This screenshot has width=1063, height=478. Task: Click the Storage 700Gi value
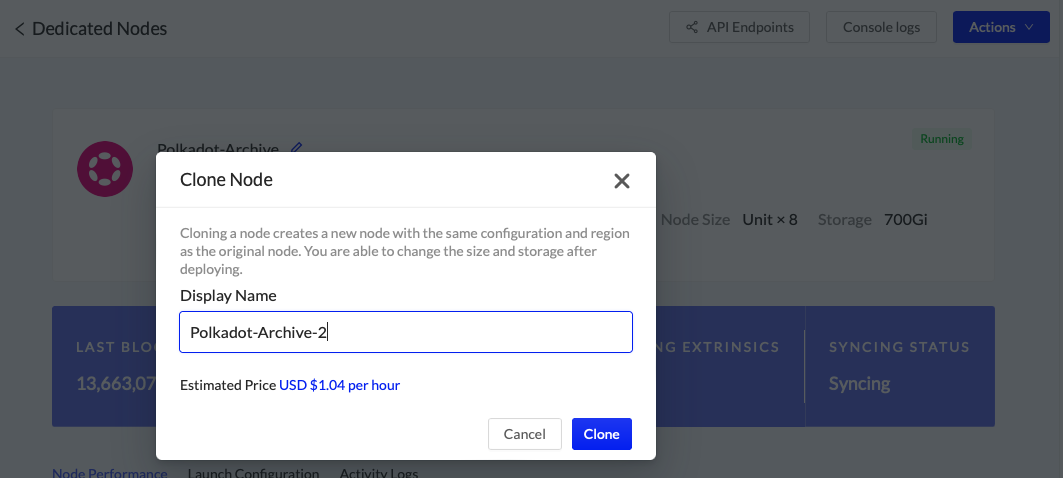[x=905, y=219]
